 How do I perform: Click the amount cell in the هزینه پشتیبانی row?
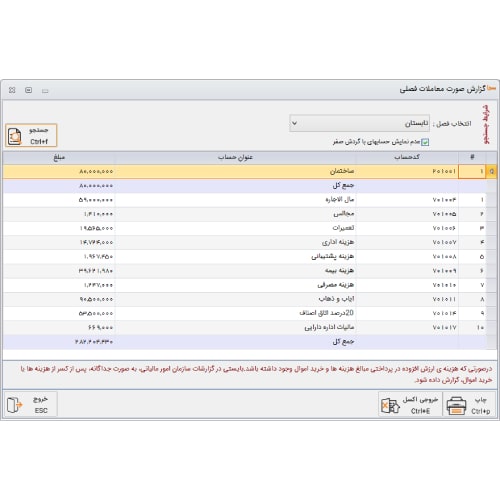[59, 256]
